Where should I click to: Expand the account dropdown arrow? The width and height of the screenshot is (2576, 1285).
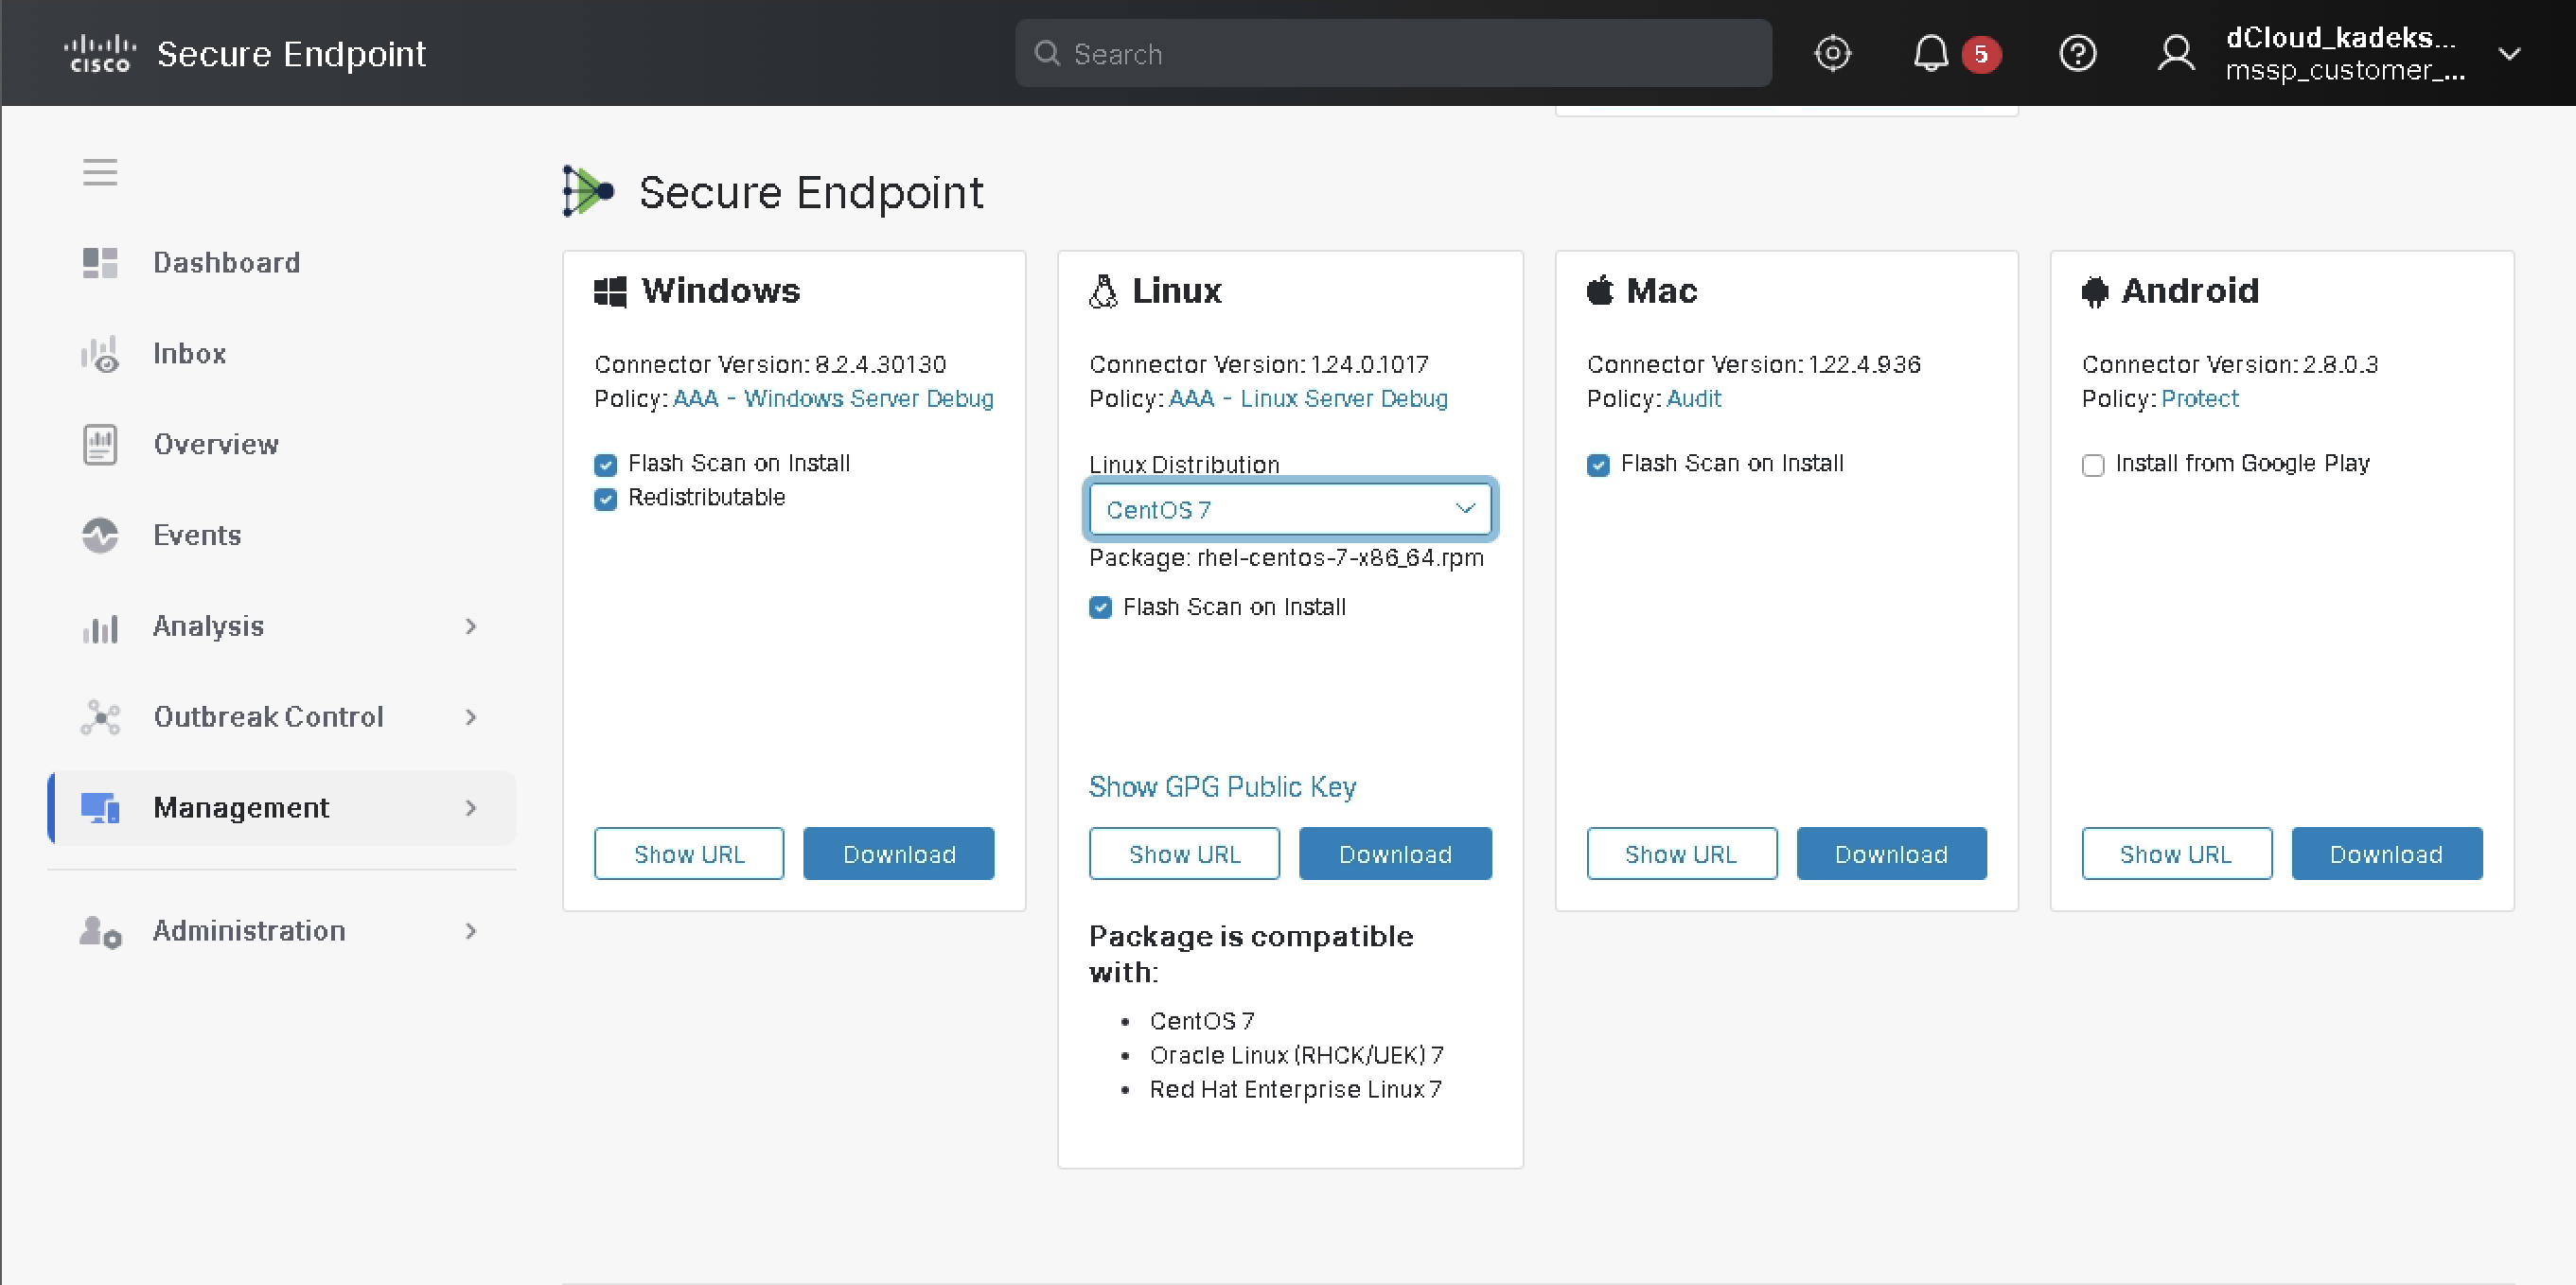pos(2509,53)
